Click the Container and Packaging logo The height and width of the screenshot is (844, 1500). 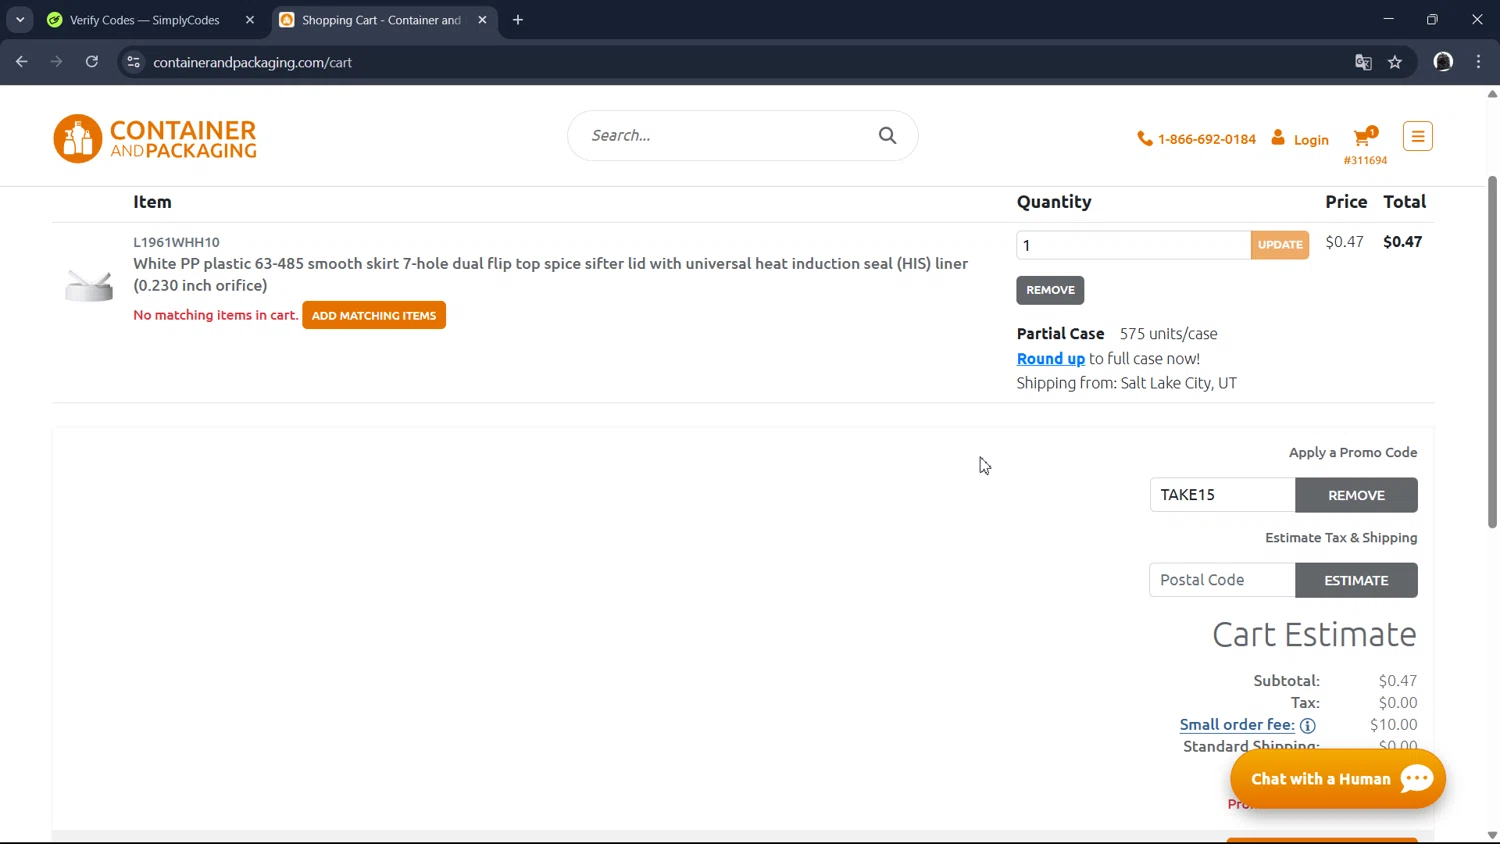click(x=155, y=138)
